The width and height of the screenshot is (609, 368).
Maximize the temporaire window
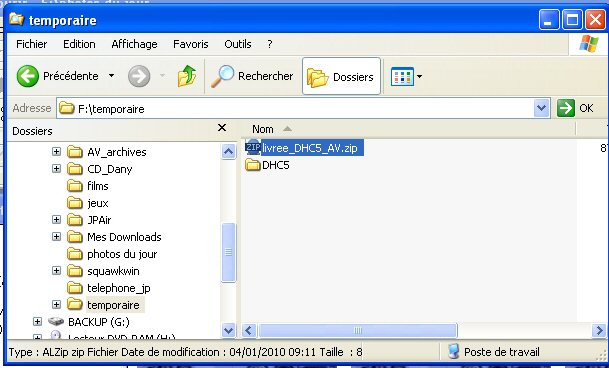(572, 19)
